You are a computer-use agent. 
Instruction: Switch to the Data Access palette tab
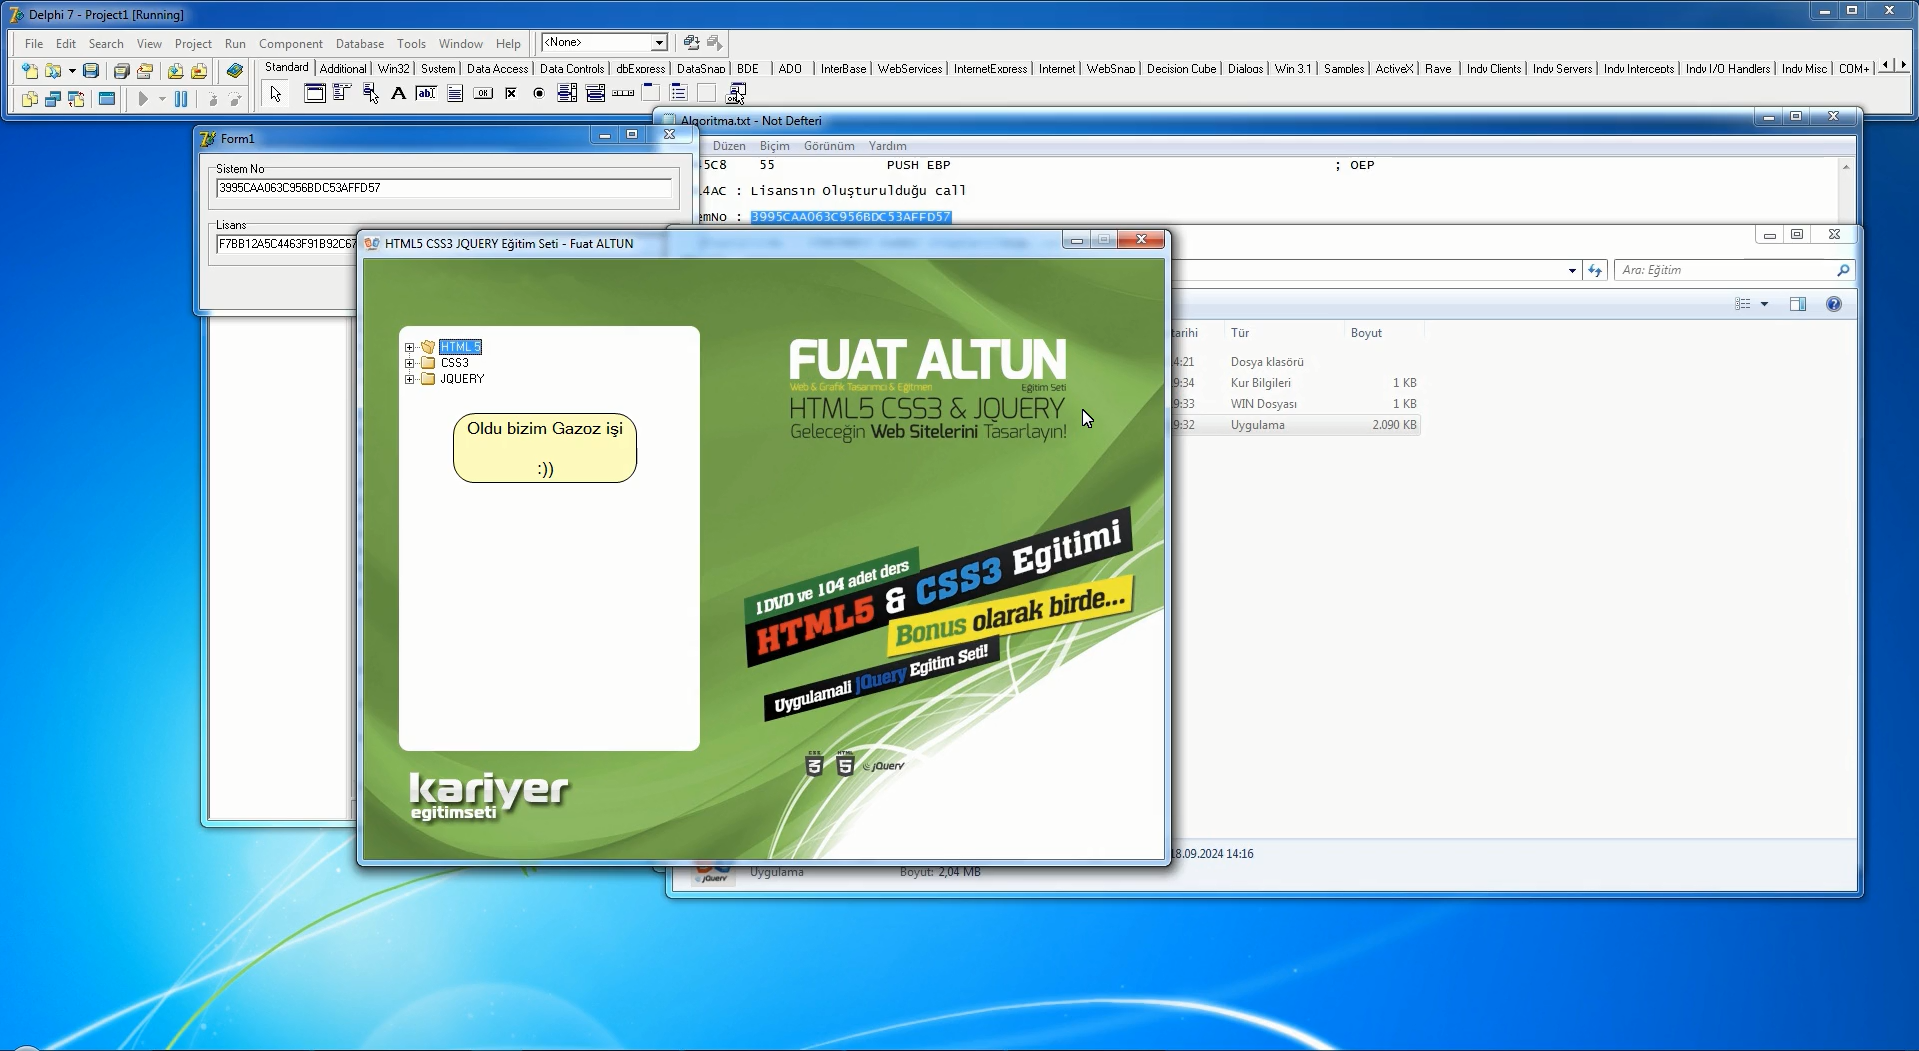point(497,69)
